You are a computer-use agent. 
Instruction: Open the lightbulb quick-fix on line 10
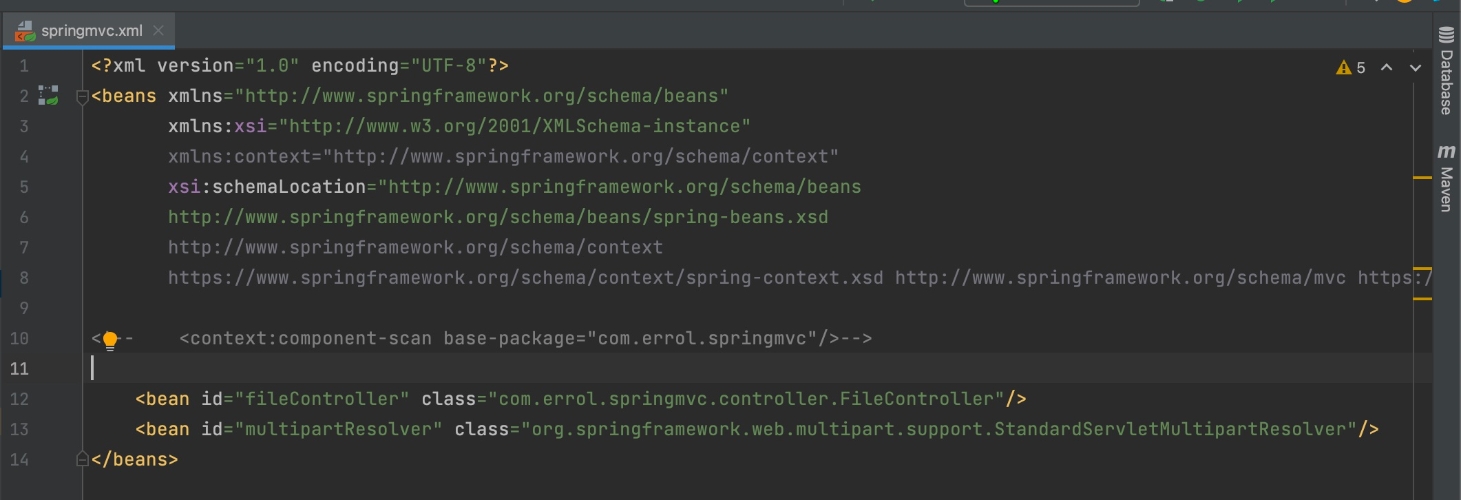point(110,339)
